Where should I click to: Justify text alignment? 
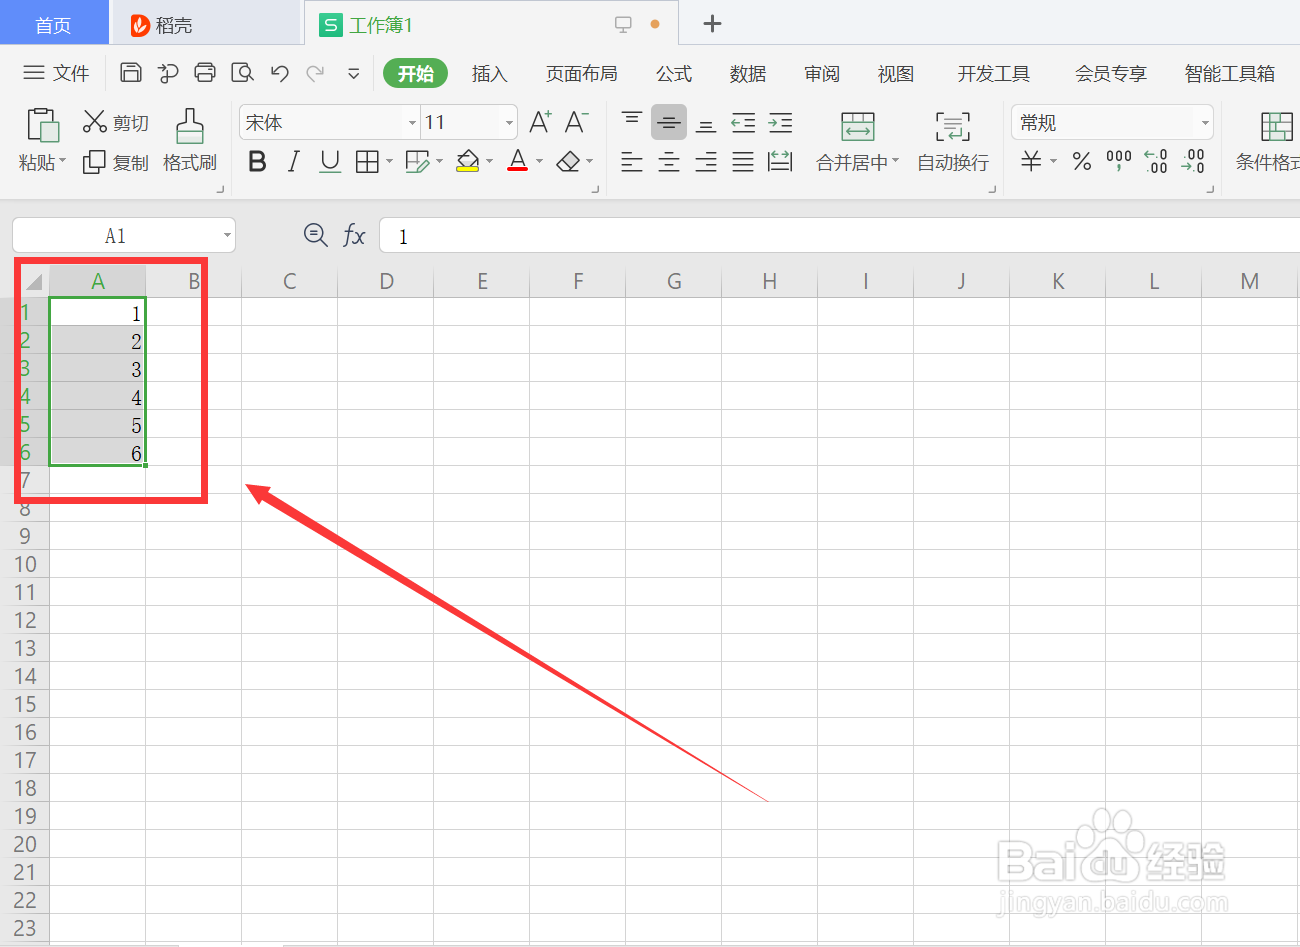743,162
